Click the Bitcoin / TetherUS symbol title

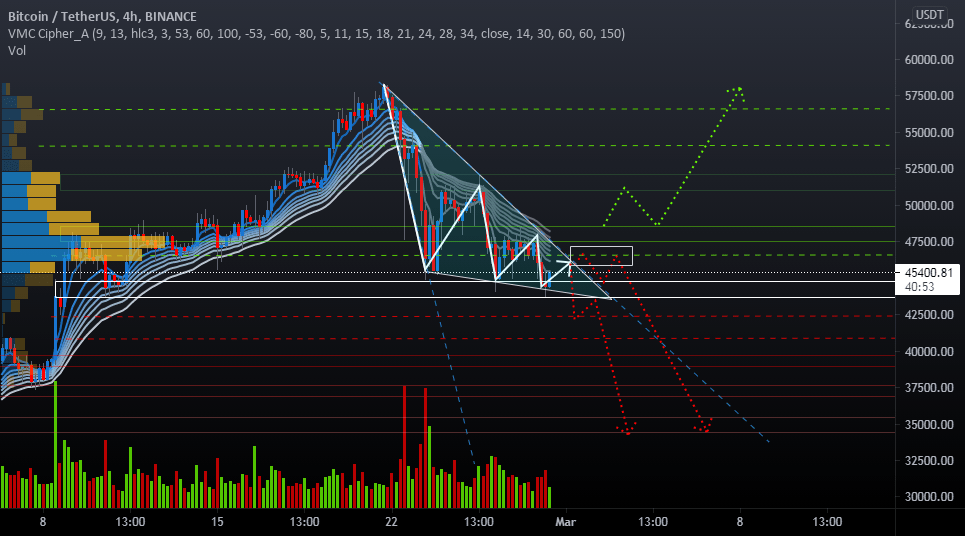click(x=102, y=17)
